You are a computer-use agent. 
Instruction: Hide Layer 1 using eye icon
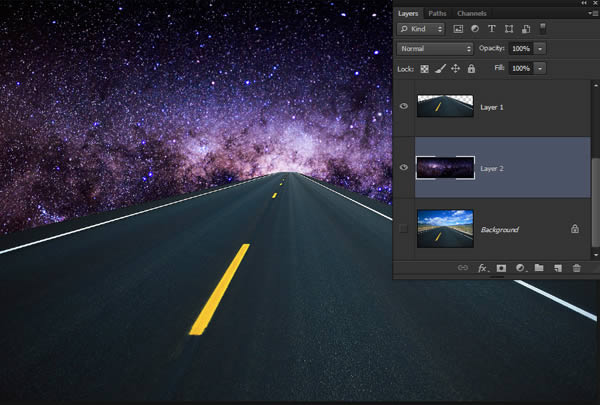[x=404, y=106]
